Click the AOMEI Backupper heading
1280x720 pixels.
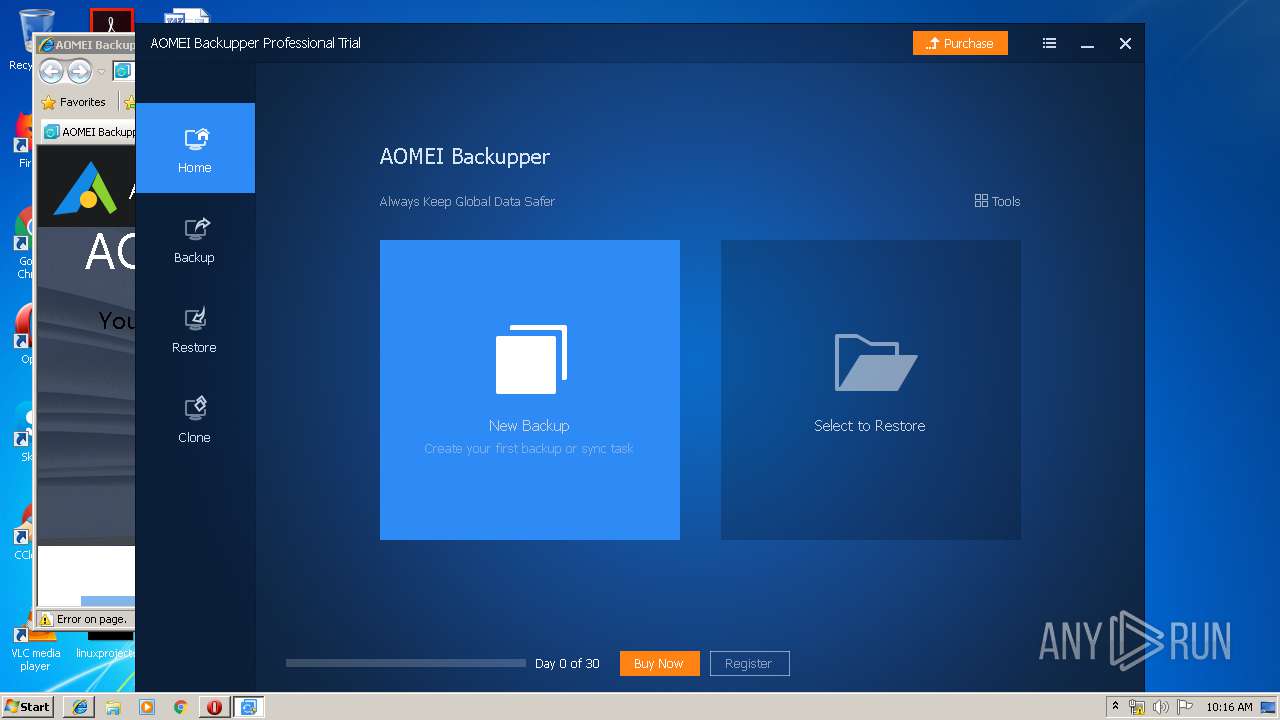(465, 157)
